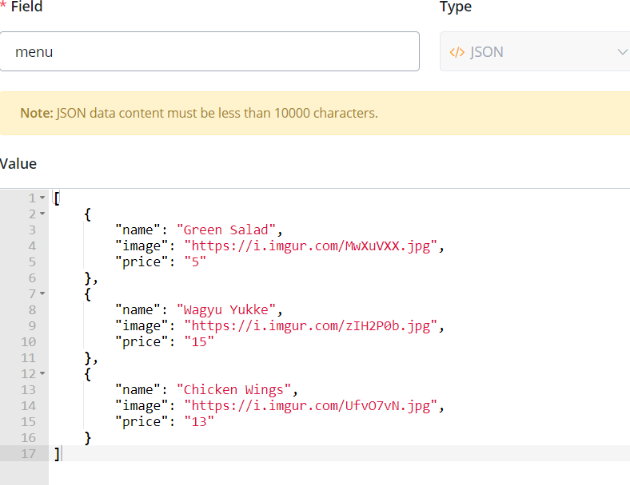Screen dimensions: 630x485
Task: Click the chevron arrow on Type dropdown
Action: point(621,52)
